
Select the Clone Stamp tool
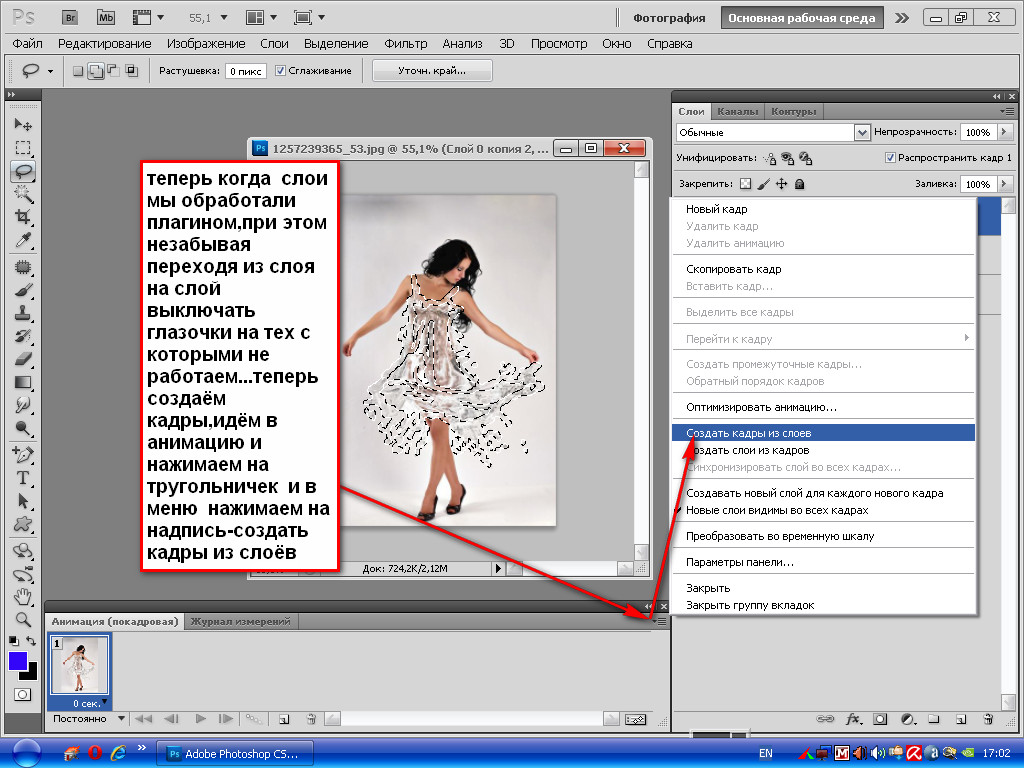23,312
